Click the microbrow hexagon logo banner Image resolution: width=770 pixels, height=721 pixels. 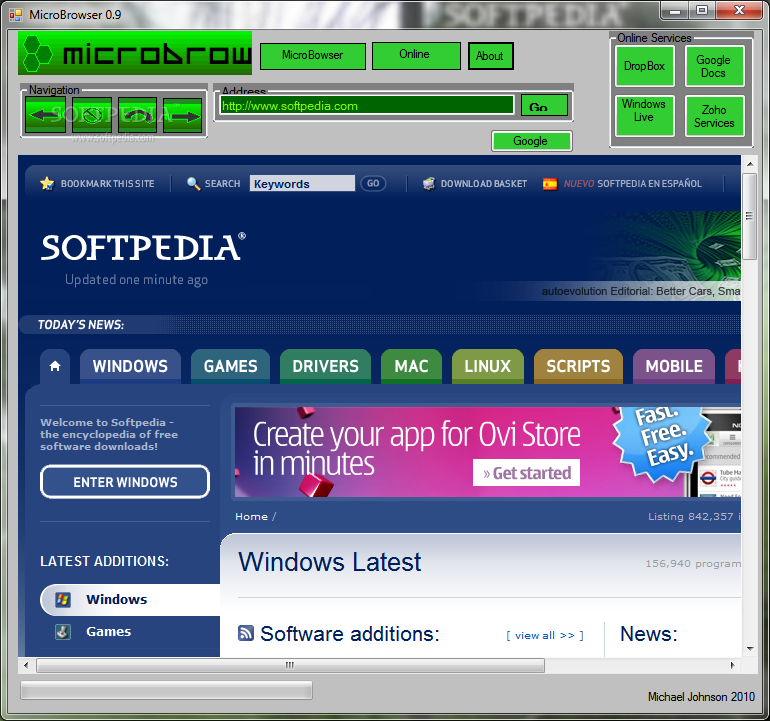tap(135, 53)
